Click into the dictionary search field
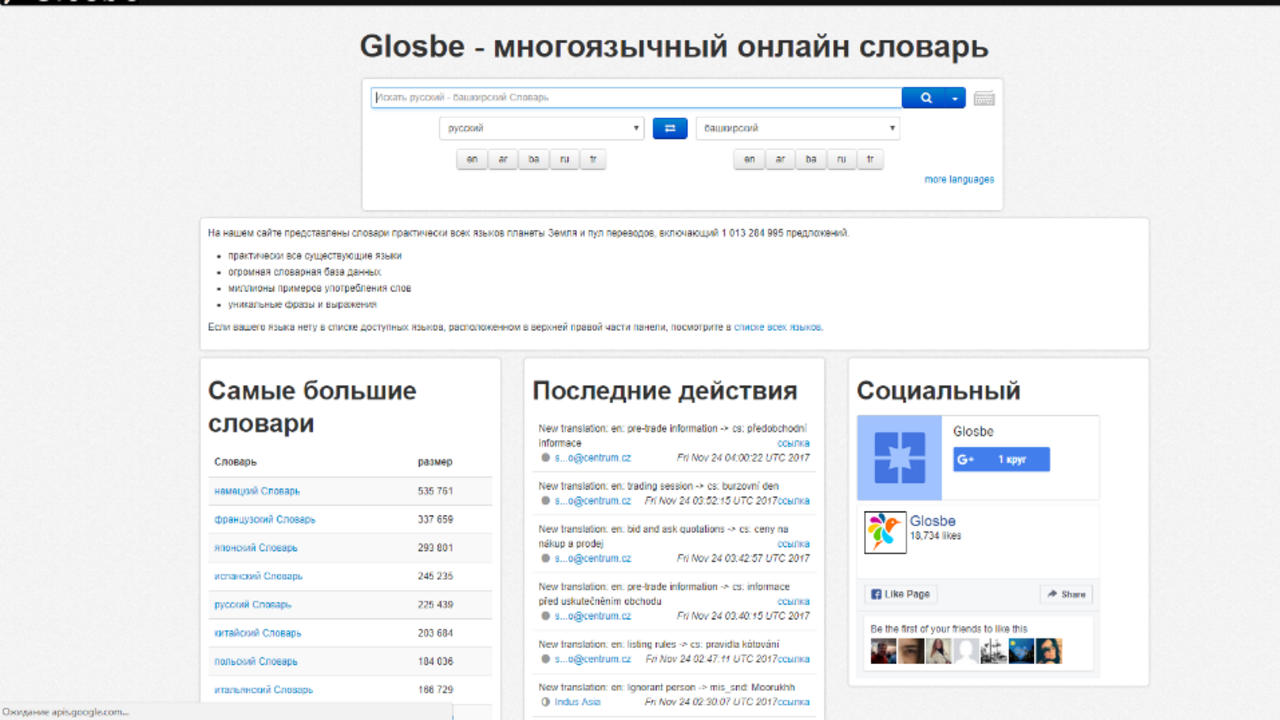Image resolution: width=1280 pixels, height=720 pixels. [636, 98]
